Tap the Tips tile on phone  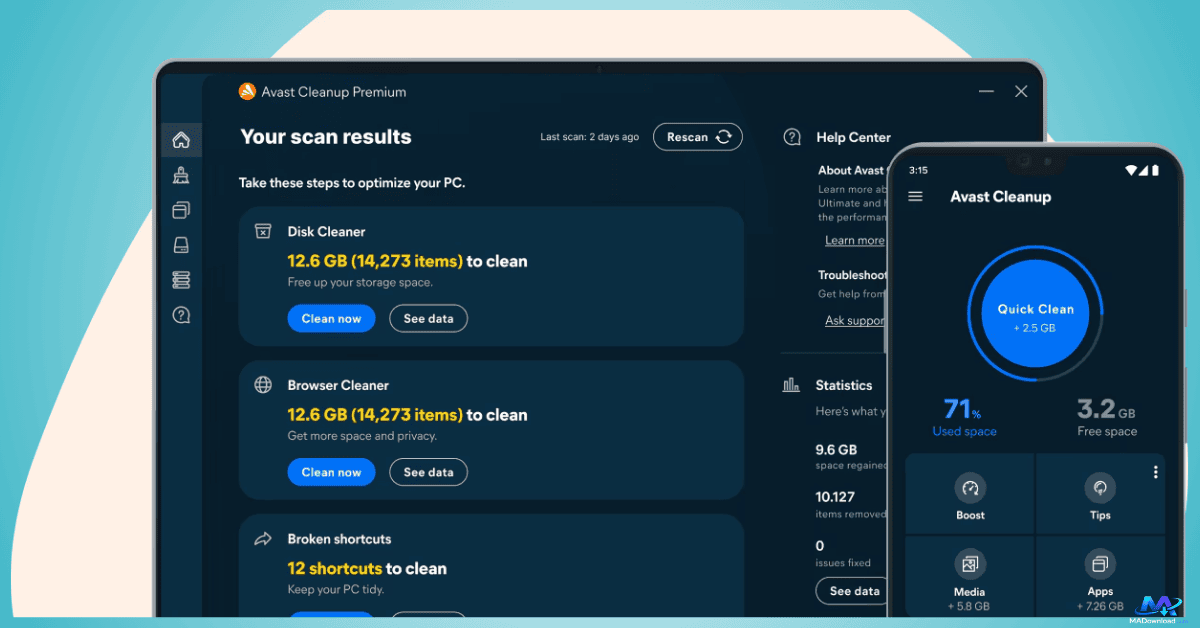click(1100, 497)
